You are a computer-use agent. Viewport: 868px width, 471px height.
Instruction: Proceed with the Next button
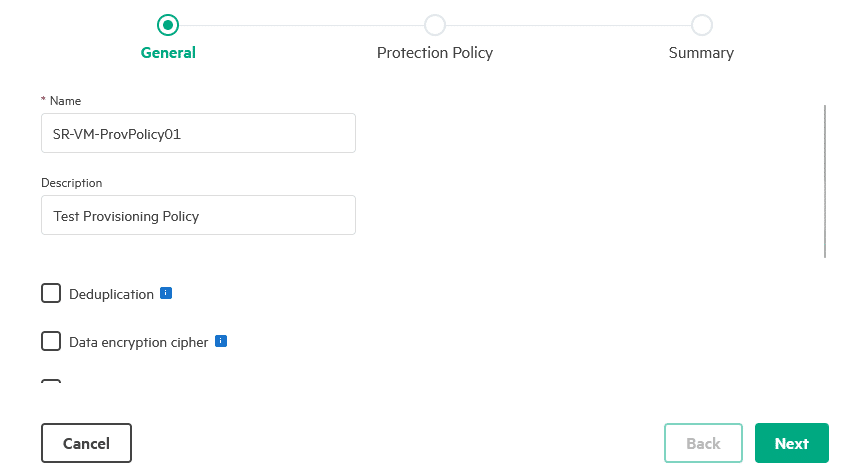pos(792,443)
